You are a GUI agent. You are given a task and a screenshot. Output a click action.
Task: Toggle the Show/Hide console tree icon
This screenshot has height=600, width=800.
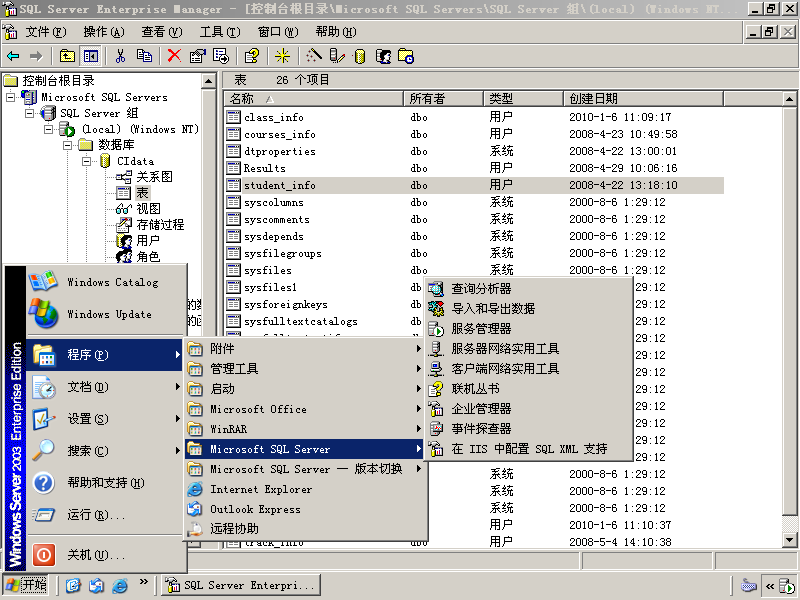tap(91, 56)
